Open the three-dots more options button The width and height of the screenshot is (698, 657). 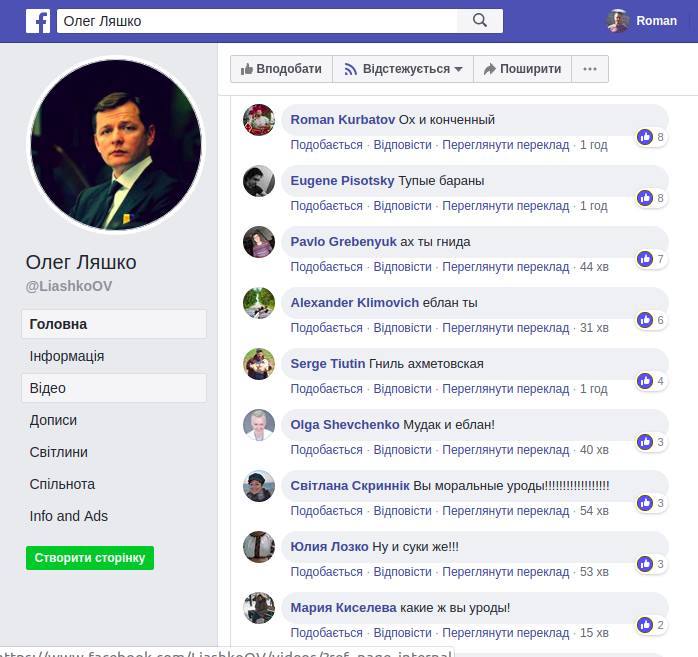(590, 69)
